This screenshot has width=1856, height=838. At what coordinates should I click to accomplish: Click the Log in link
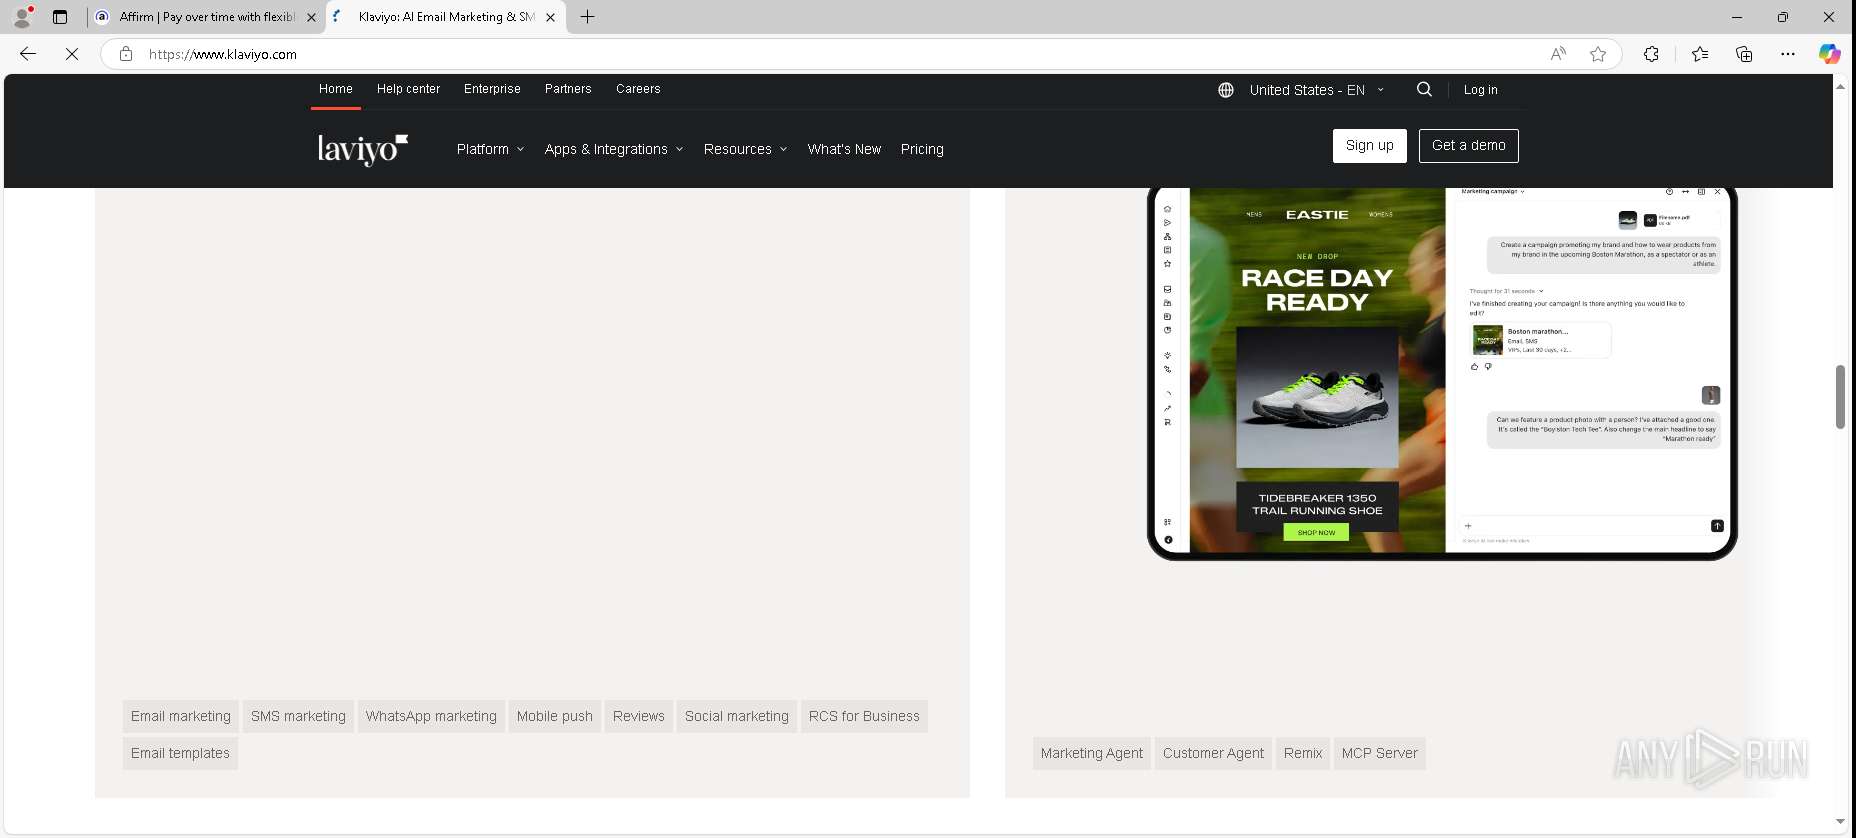(1480, 90)
